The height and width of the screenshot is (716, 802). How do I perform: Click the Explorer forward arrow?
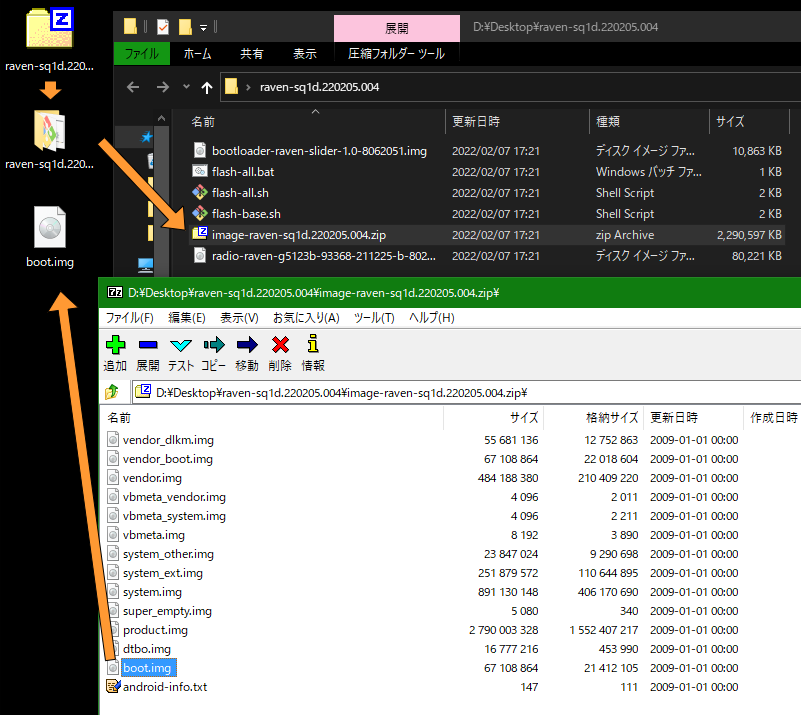[x=163, y=87]
